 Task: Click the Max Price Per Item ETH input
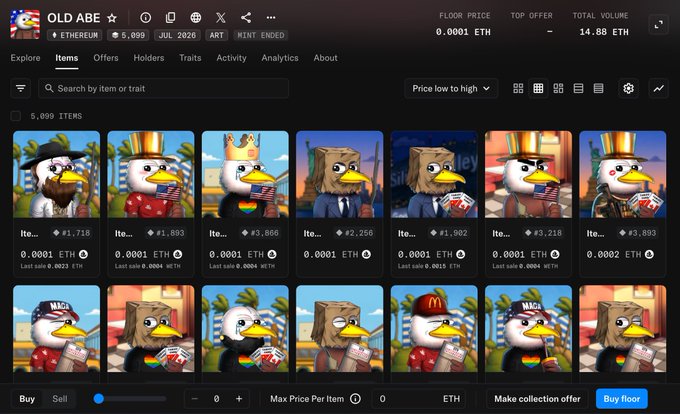[x=419, y=399]
